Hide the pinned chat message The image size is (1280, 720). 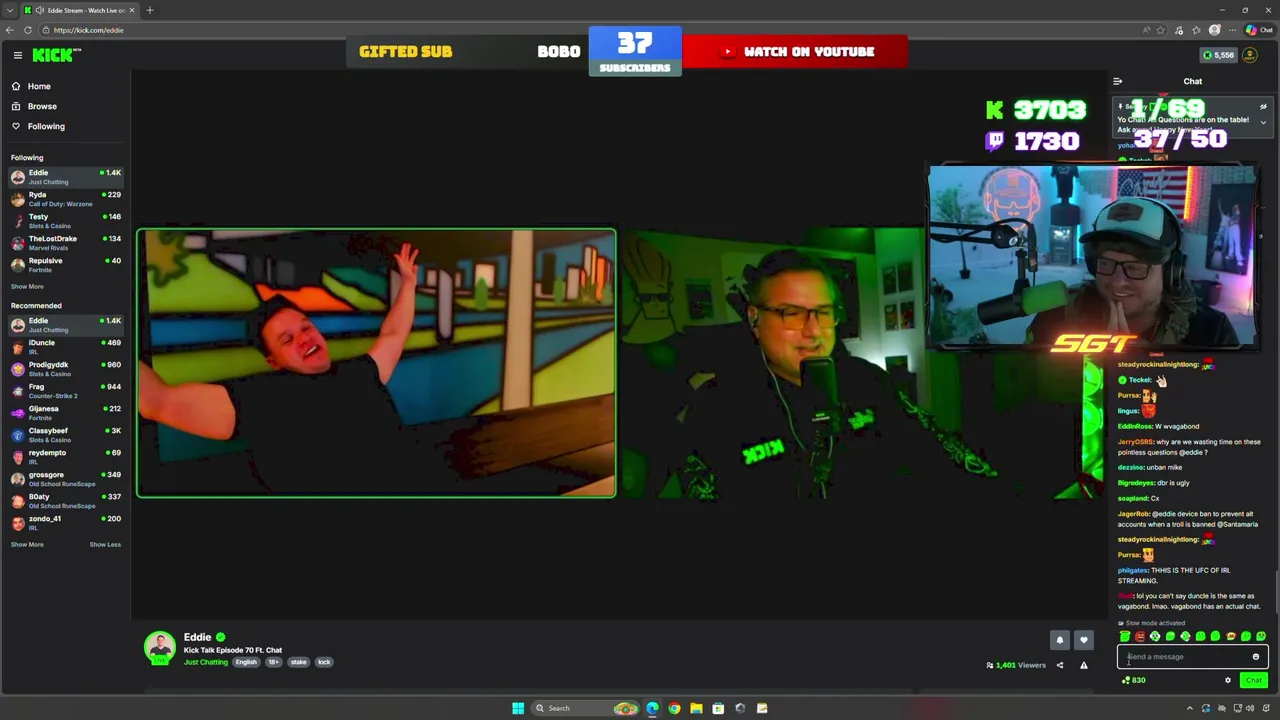pos(1263,106)
